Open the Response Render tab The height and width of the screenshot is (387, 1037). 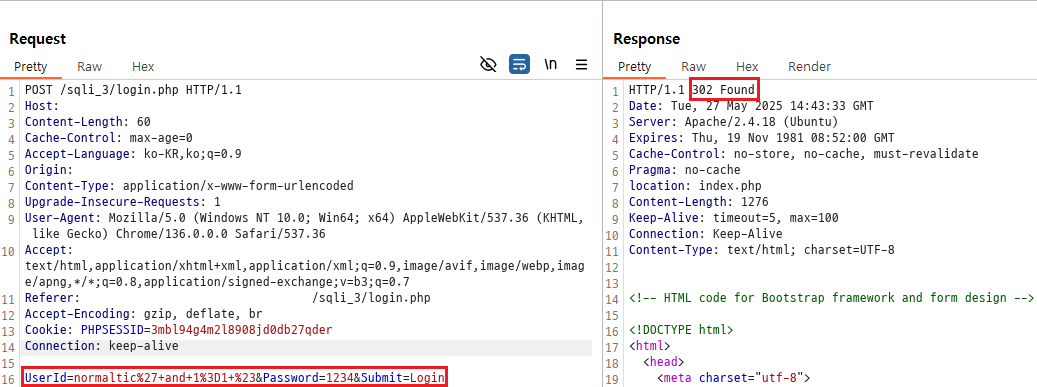pyautogui.click(x=809, y=66)
